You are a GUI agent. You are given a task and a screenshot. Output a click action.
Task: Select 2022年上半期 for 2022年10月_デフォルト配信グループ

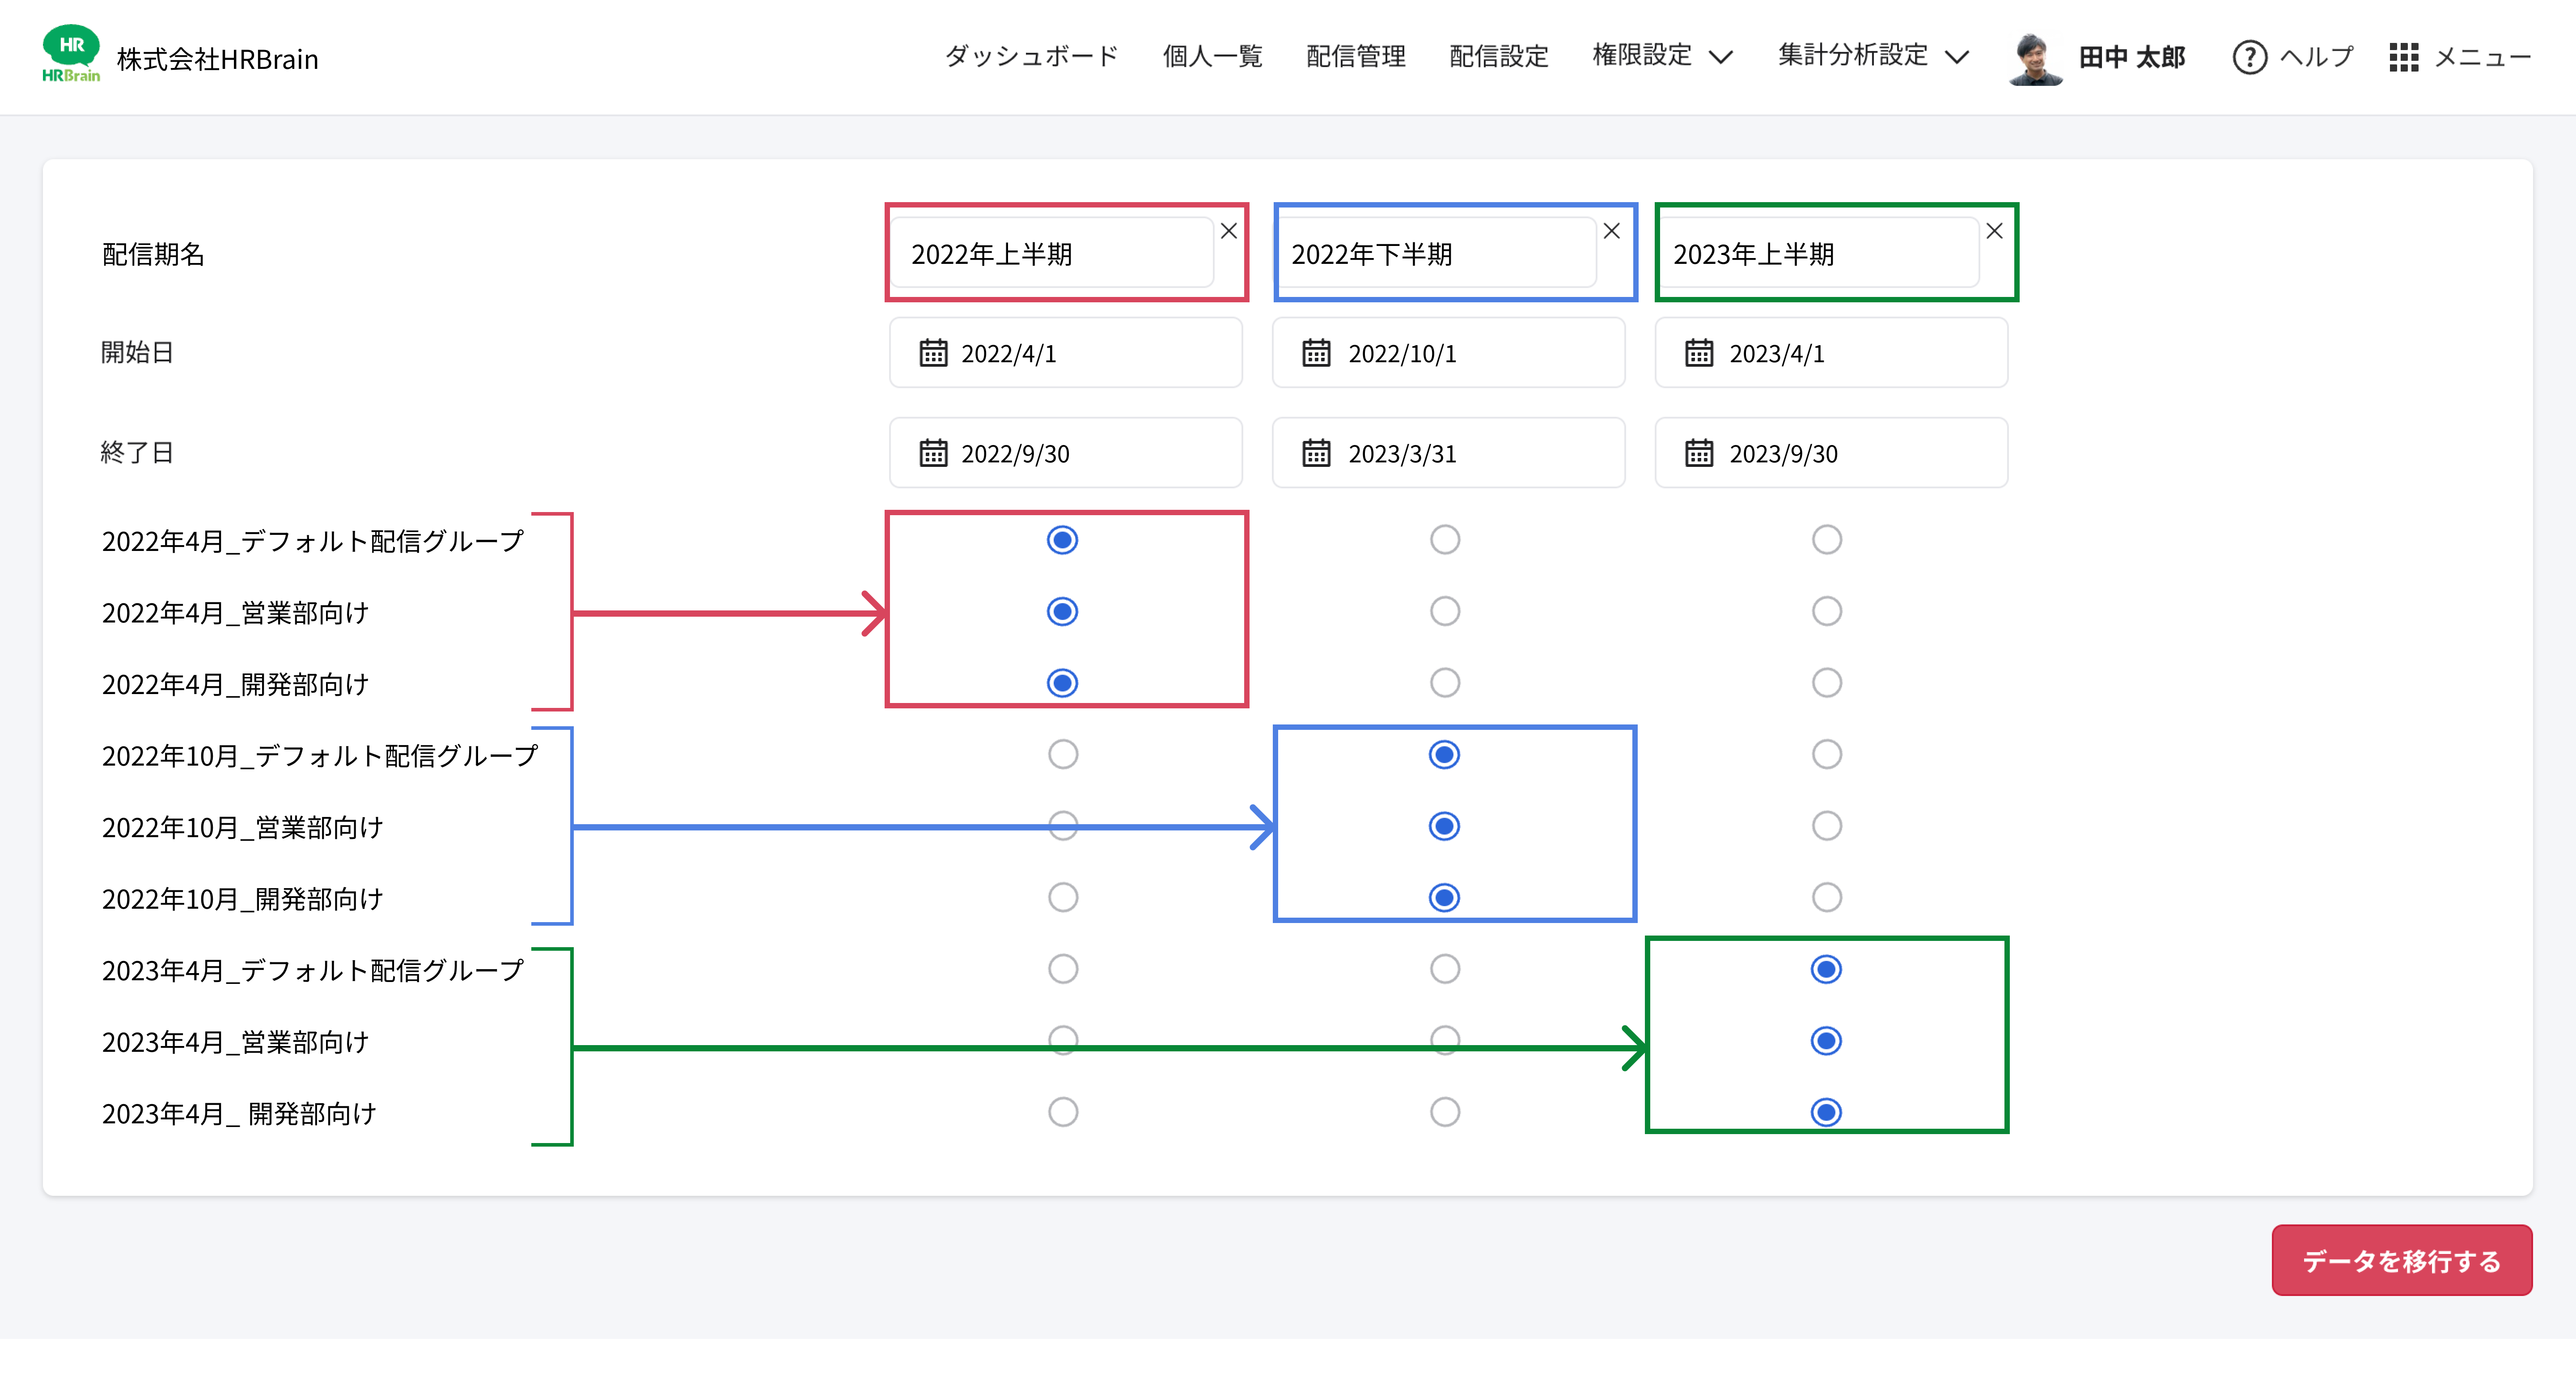coord(1062,754)
